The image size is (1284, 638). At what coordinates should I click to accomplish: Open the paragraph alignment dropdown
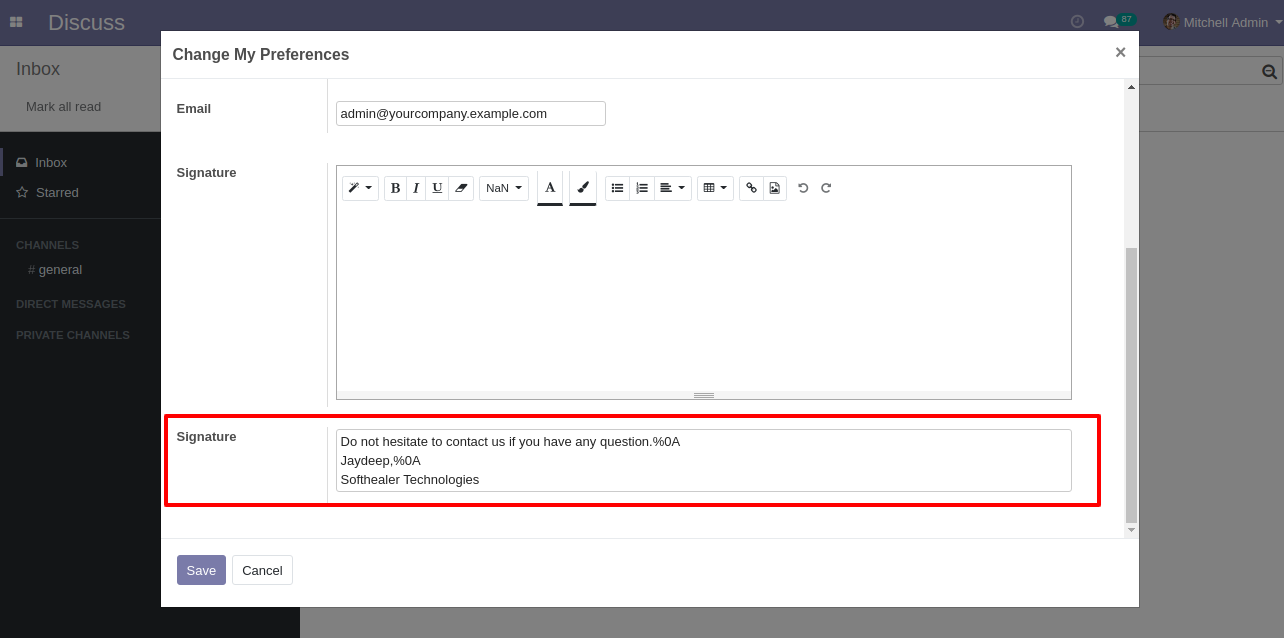point(673,188)
